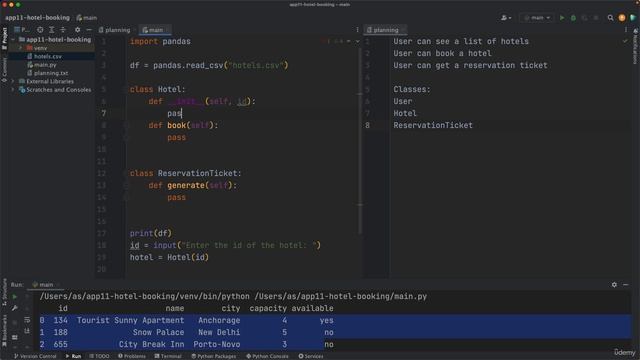640x360 pixels.
Task: Open the wrench icon in Run panel
Action: 15,308
